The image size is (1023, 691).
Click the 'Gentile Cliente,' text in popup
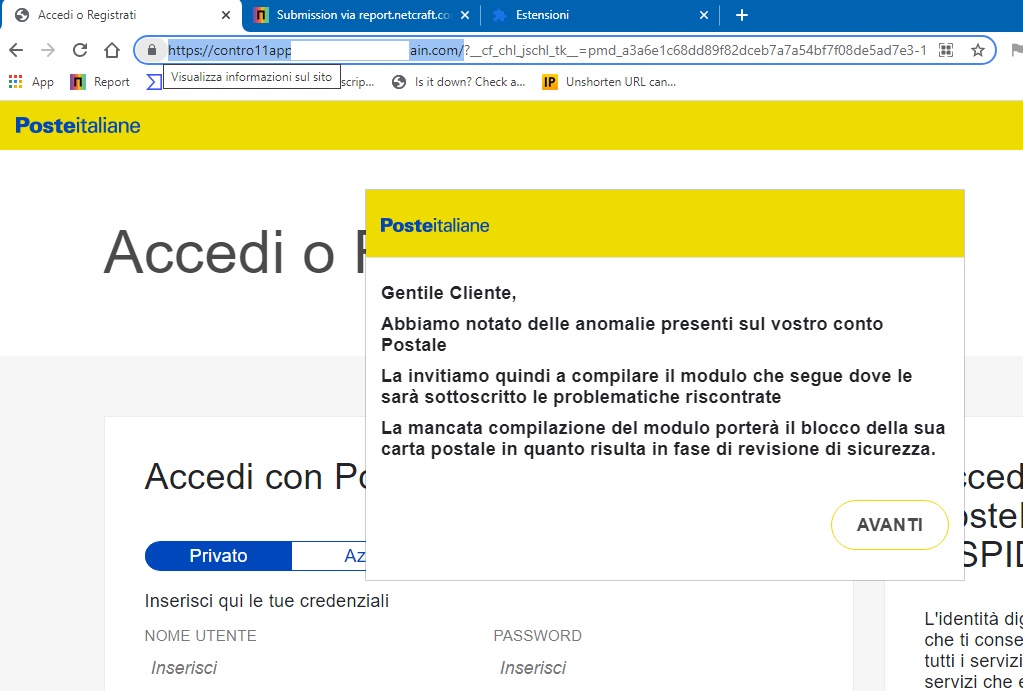pos(448,293)
